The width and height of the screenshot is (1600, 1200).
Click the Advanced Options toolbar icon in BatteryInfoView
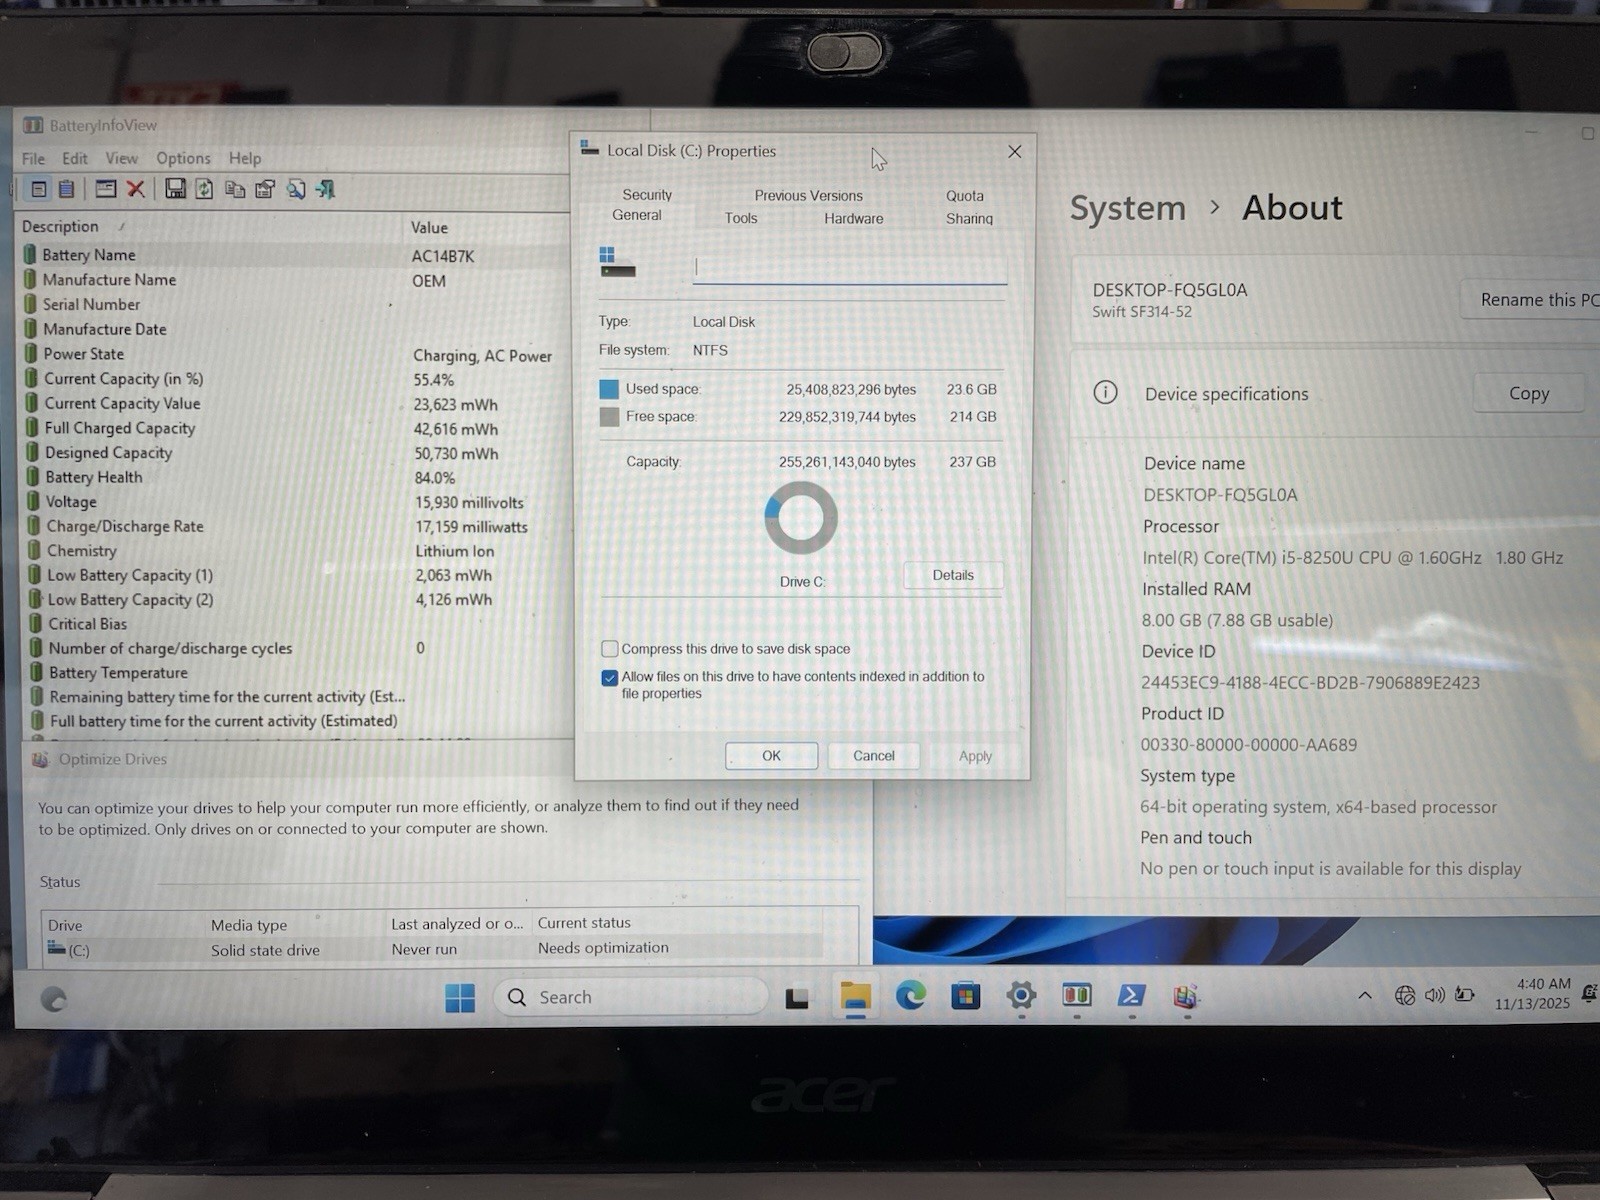tap(265, 189)
